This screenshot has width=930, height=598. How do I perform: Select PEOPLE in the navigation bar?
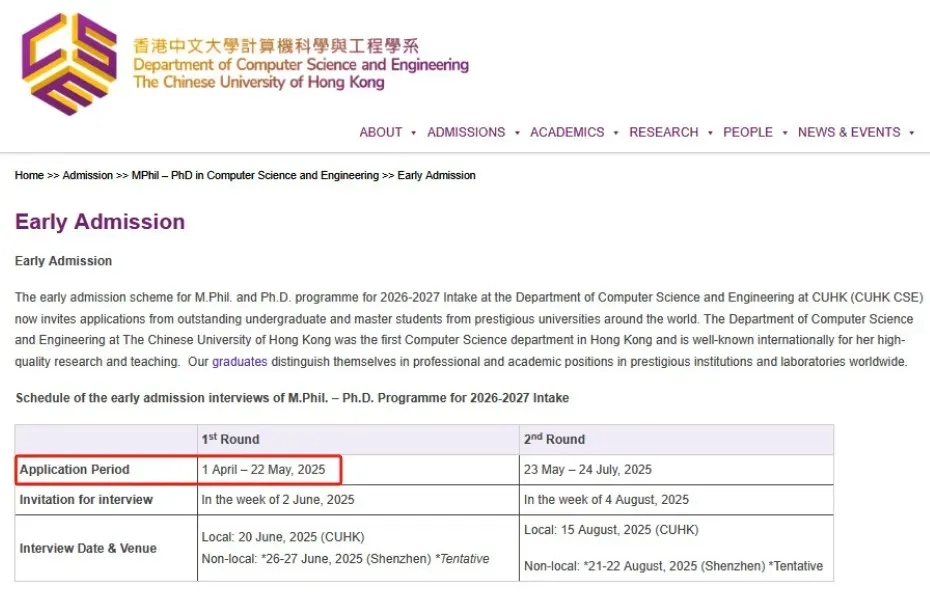tap(748, 132)
